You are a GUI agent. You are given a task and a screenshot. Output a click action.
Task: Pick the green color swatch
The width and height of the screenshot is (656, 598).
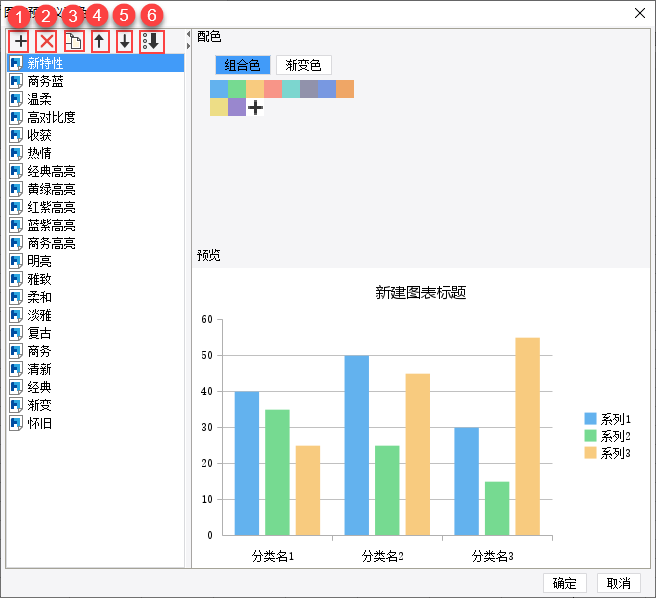237,89
